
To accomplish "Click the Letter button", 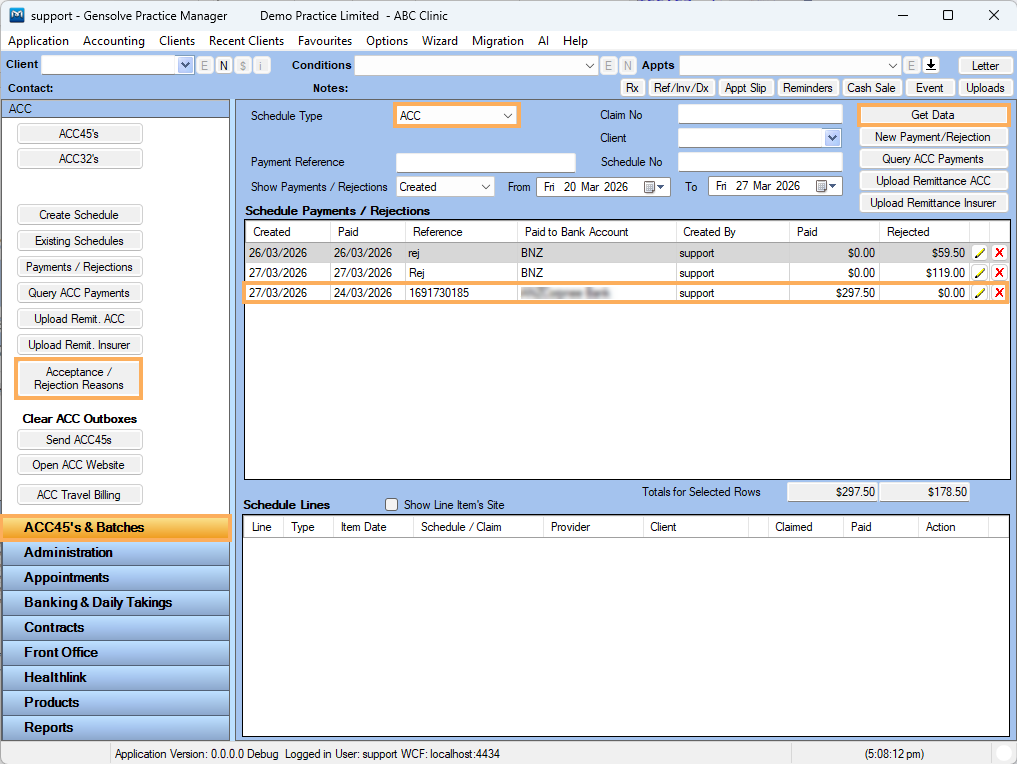I will click(x=985, y=66).
